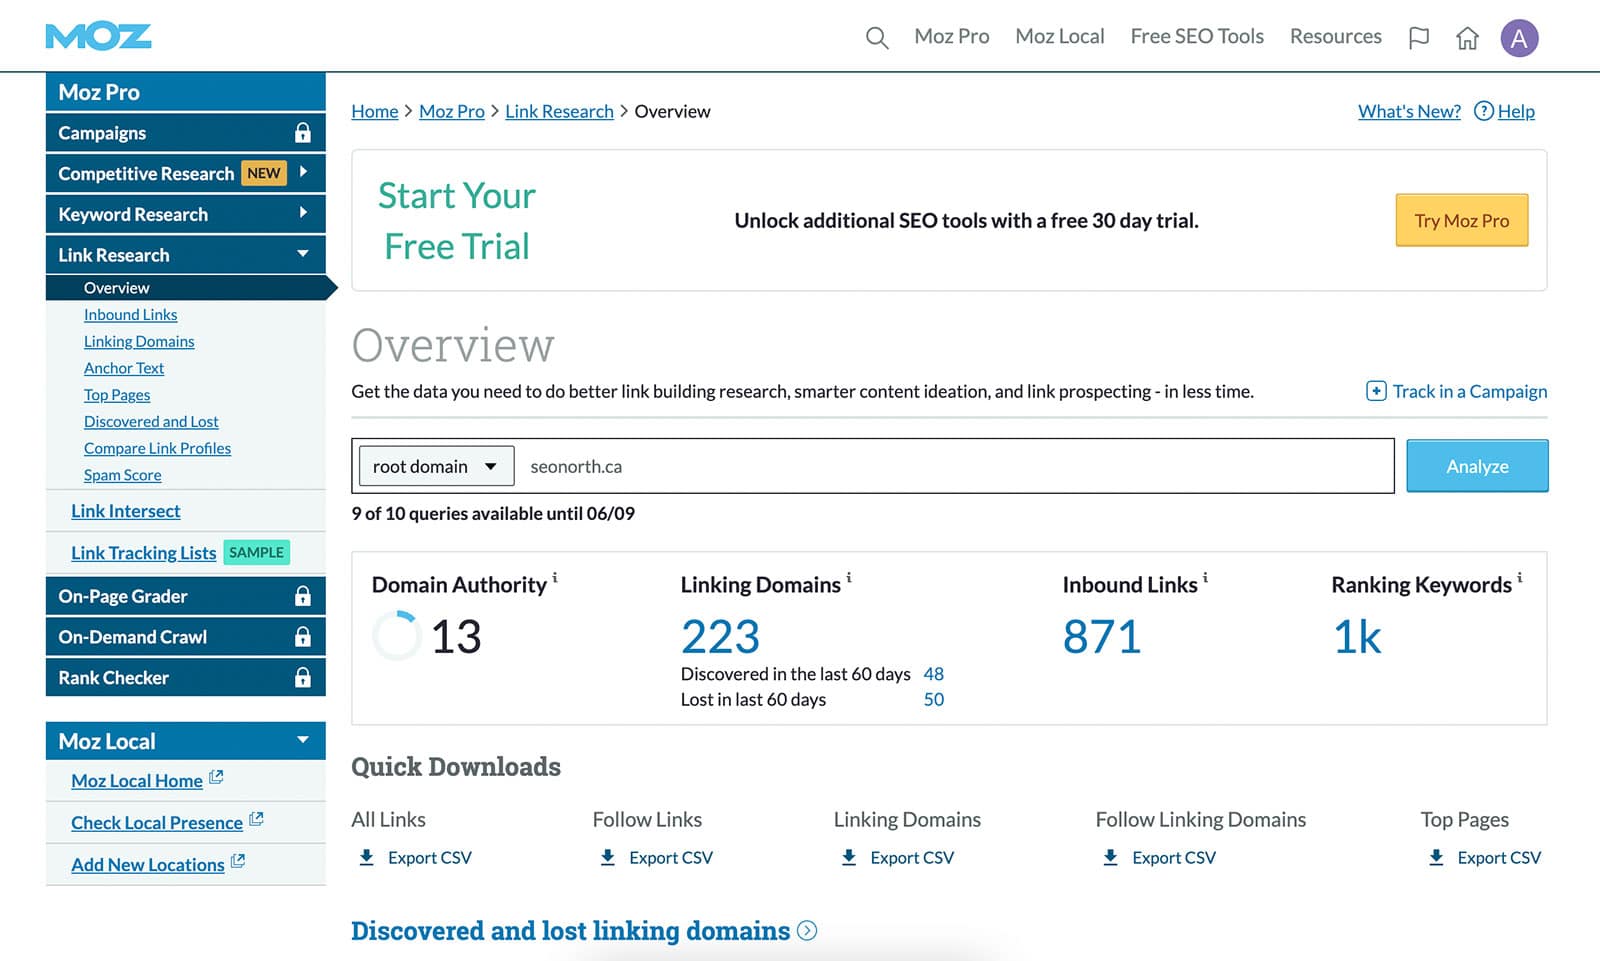Image resolution: width=1600 pixels, height=961 pixels.
Task: Click the Analyze button
Action: pos(1477,466)
